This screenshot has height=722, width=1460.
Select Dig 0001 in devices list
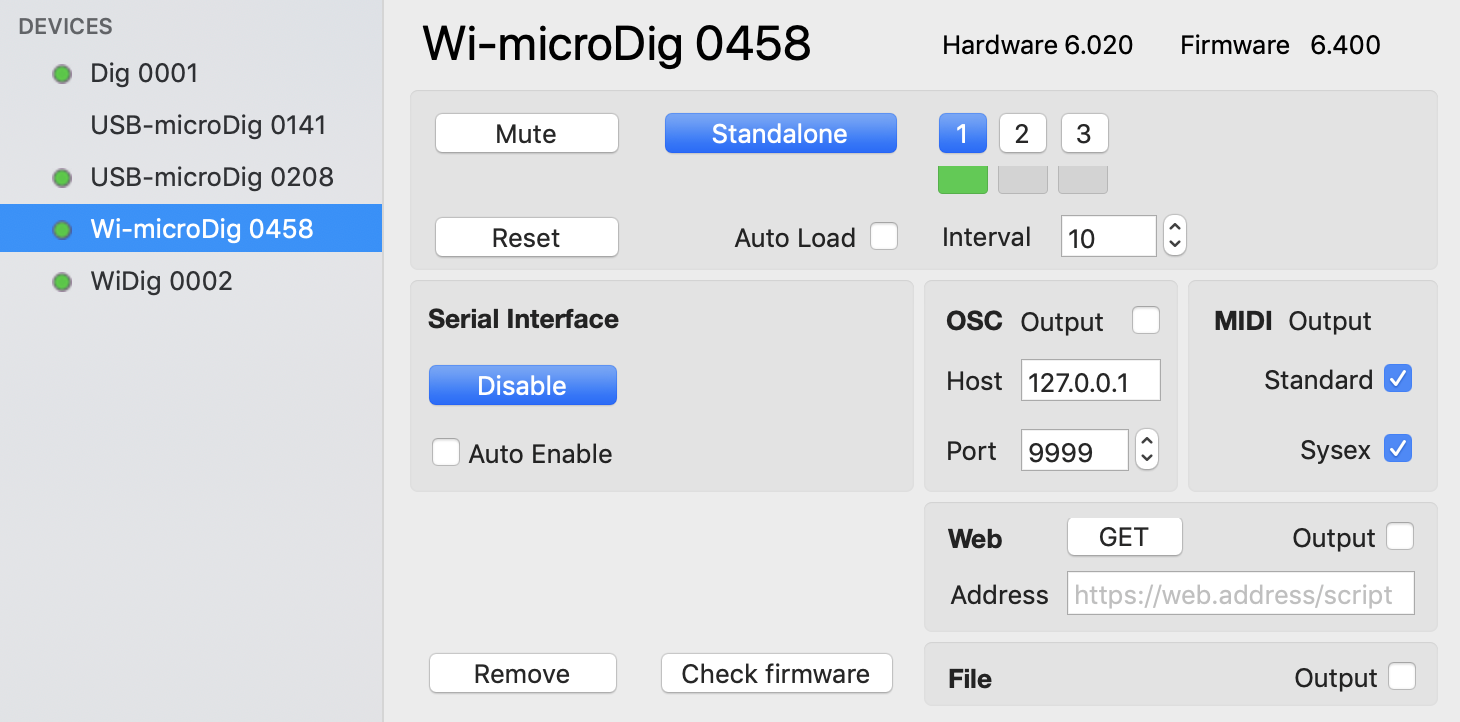click(x=191, y=73)
